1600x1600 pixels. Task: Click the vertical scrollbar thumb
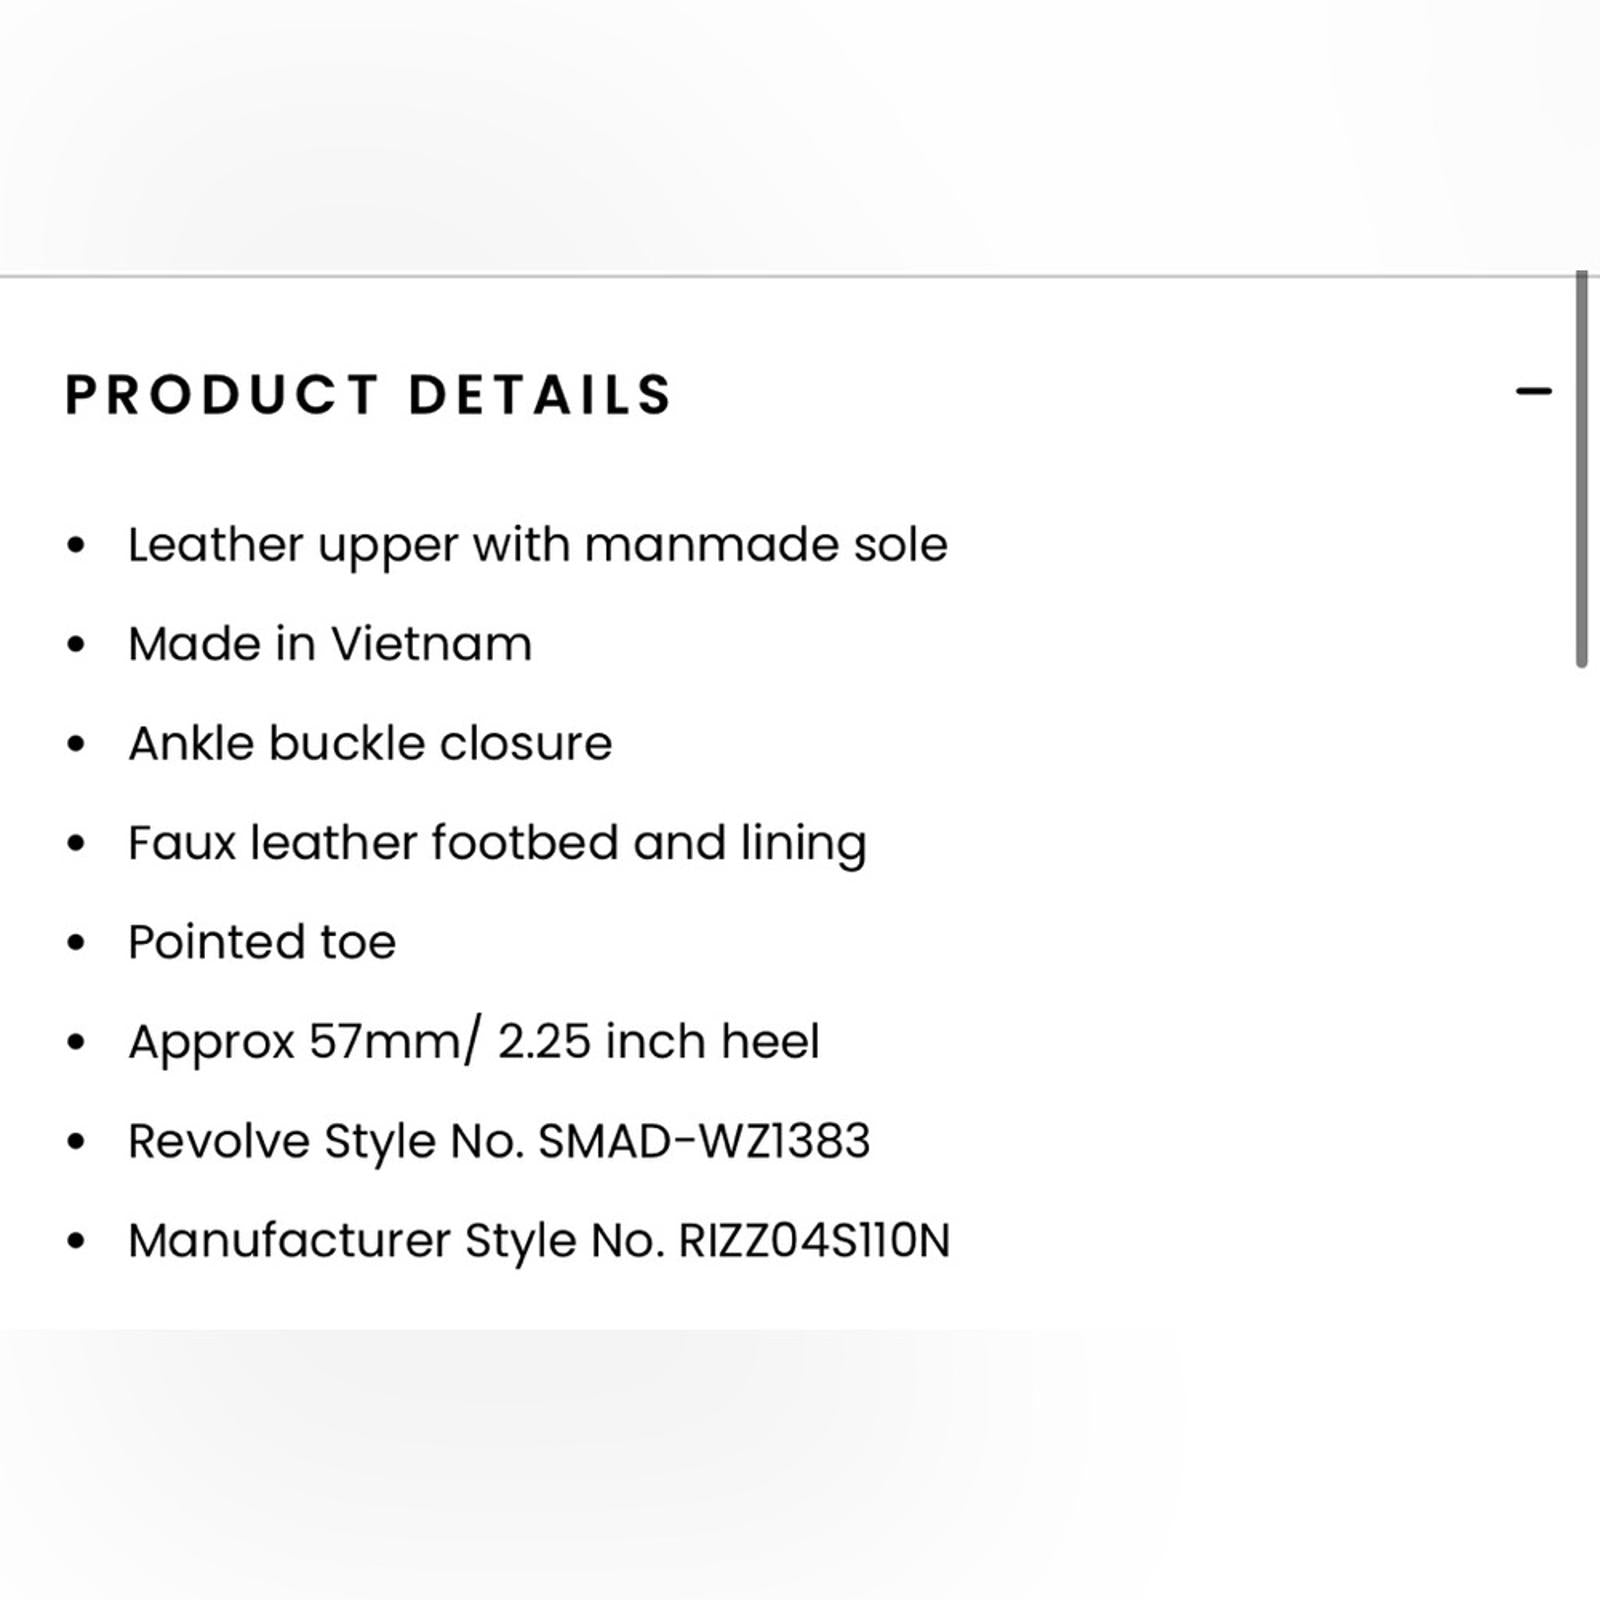click(x=1582, y=468)
